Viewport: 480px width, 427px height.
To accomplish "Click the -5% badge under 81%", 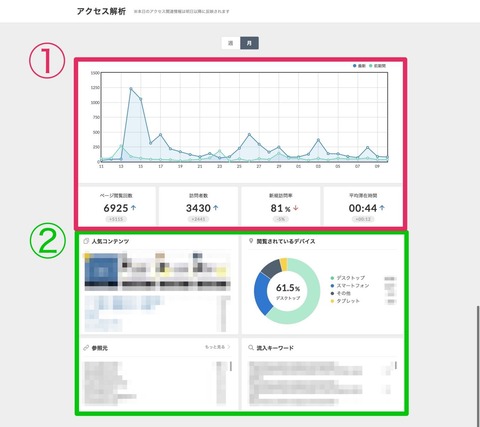I will tap(281, 219).
